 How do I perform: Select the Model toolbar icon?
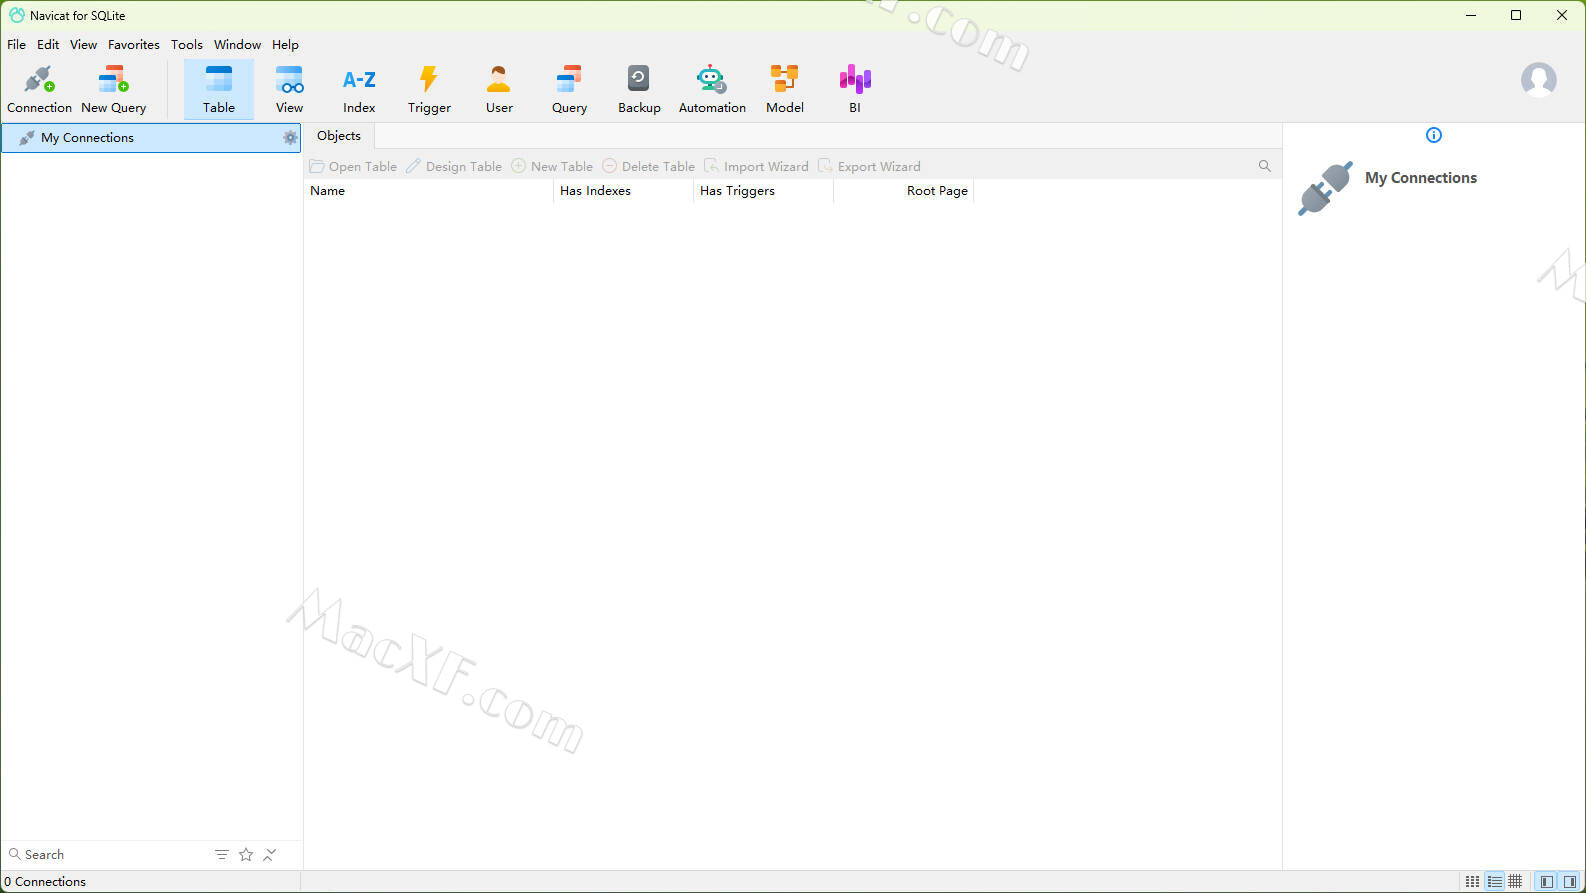[x=784, y=89]
